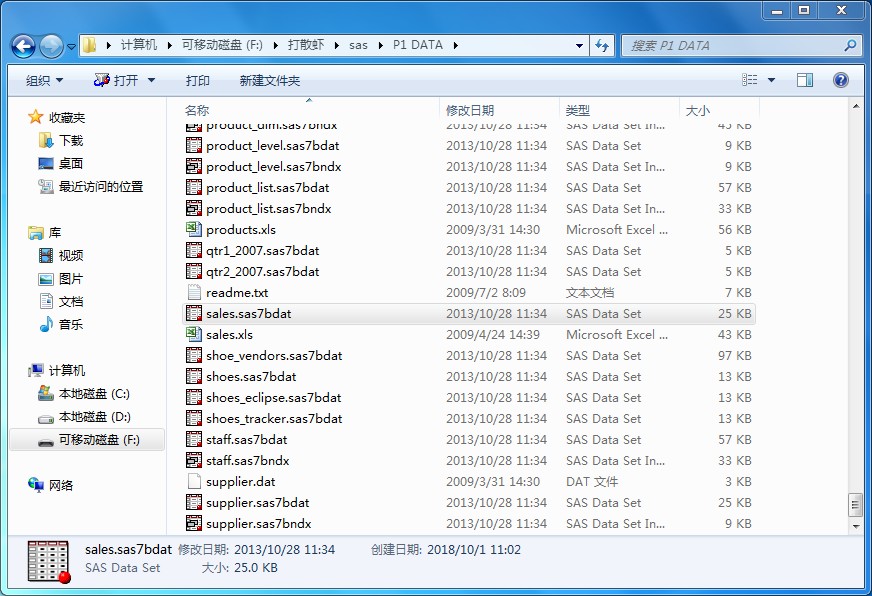Viewport: 872px width, 596px height.
Task: Open the preview pane icon
Action: tap(804, 79)
